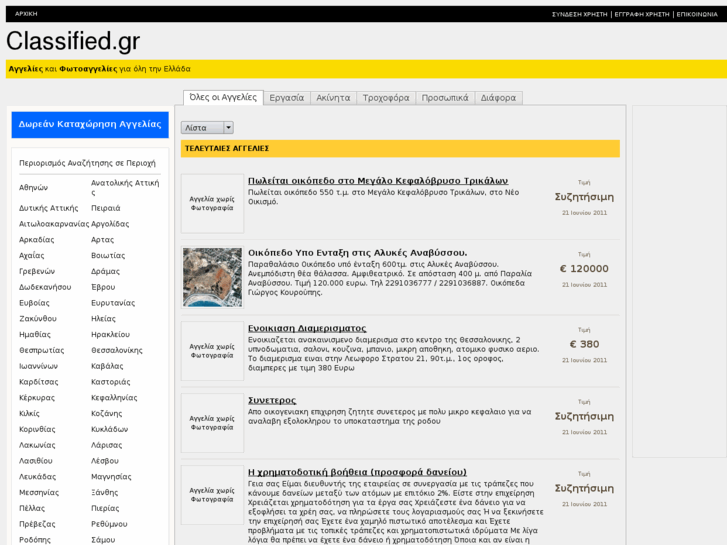Click no-photo placeholder of χρηματοδοτική βοήθεια listing
This screenshot has height=545, width=727.
212,495
